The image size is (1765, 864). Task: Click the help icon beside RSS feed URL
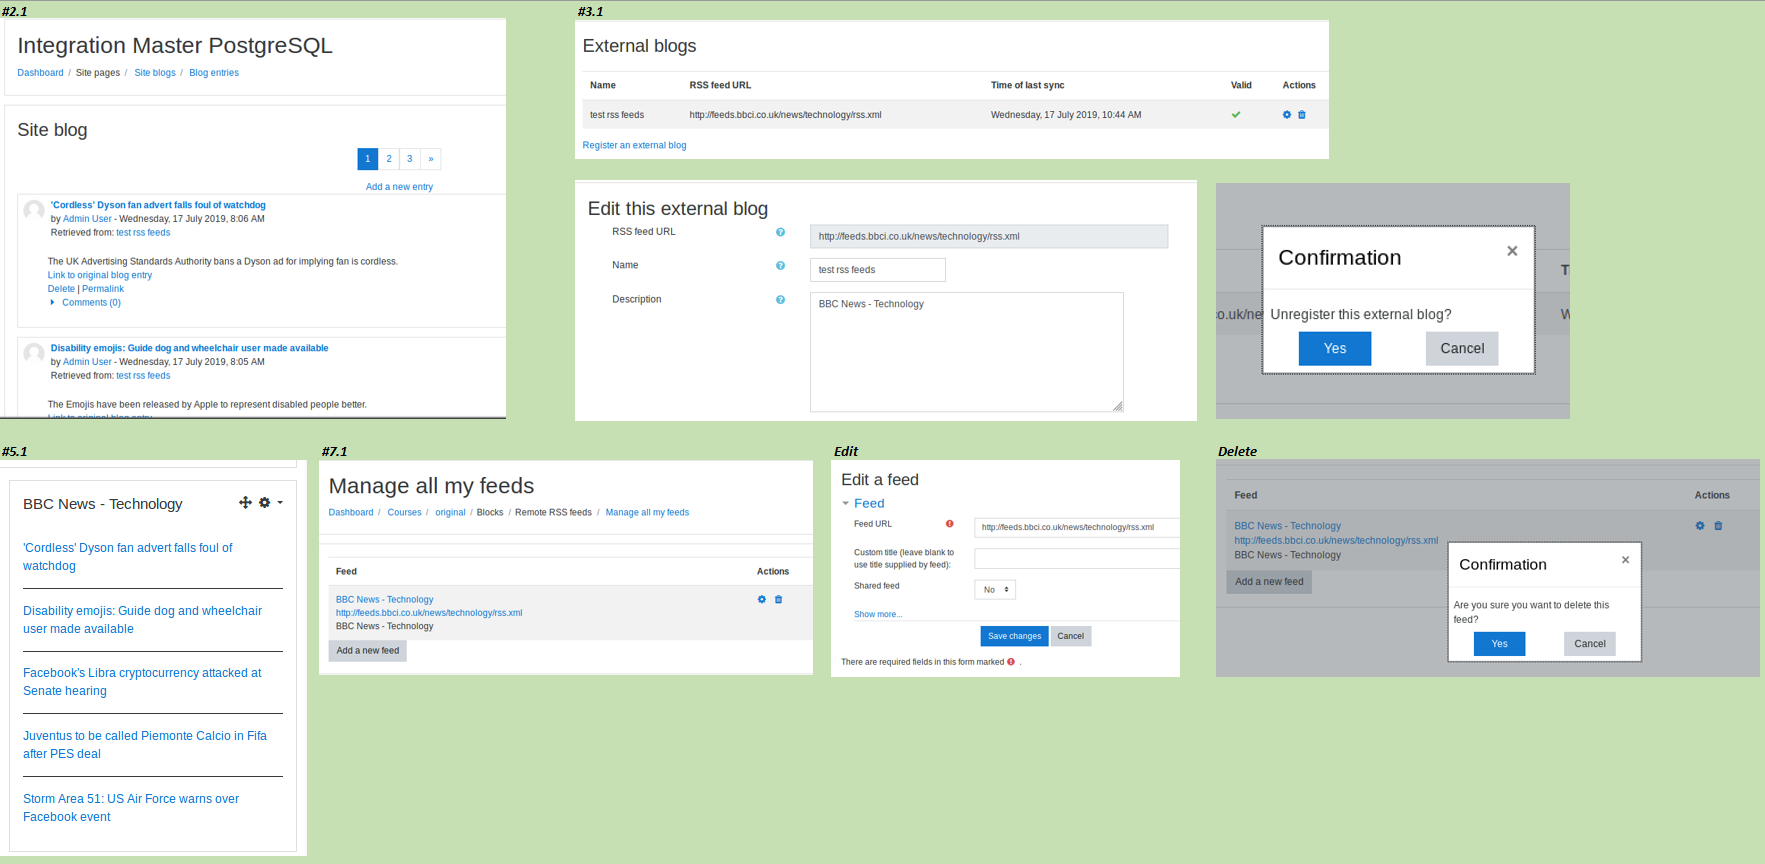click(781, 232)
